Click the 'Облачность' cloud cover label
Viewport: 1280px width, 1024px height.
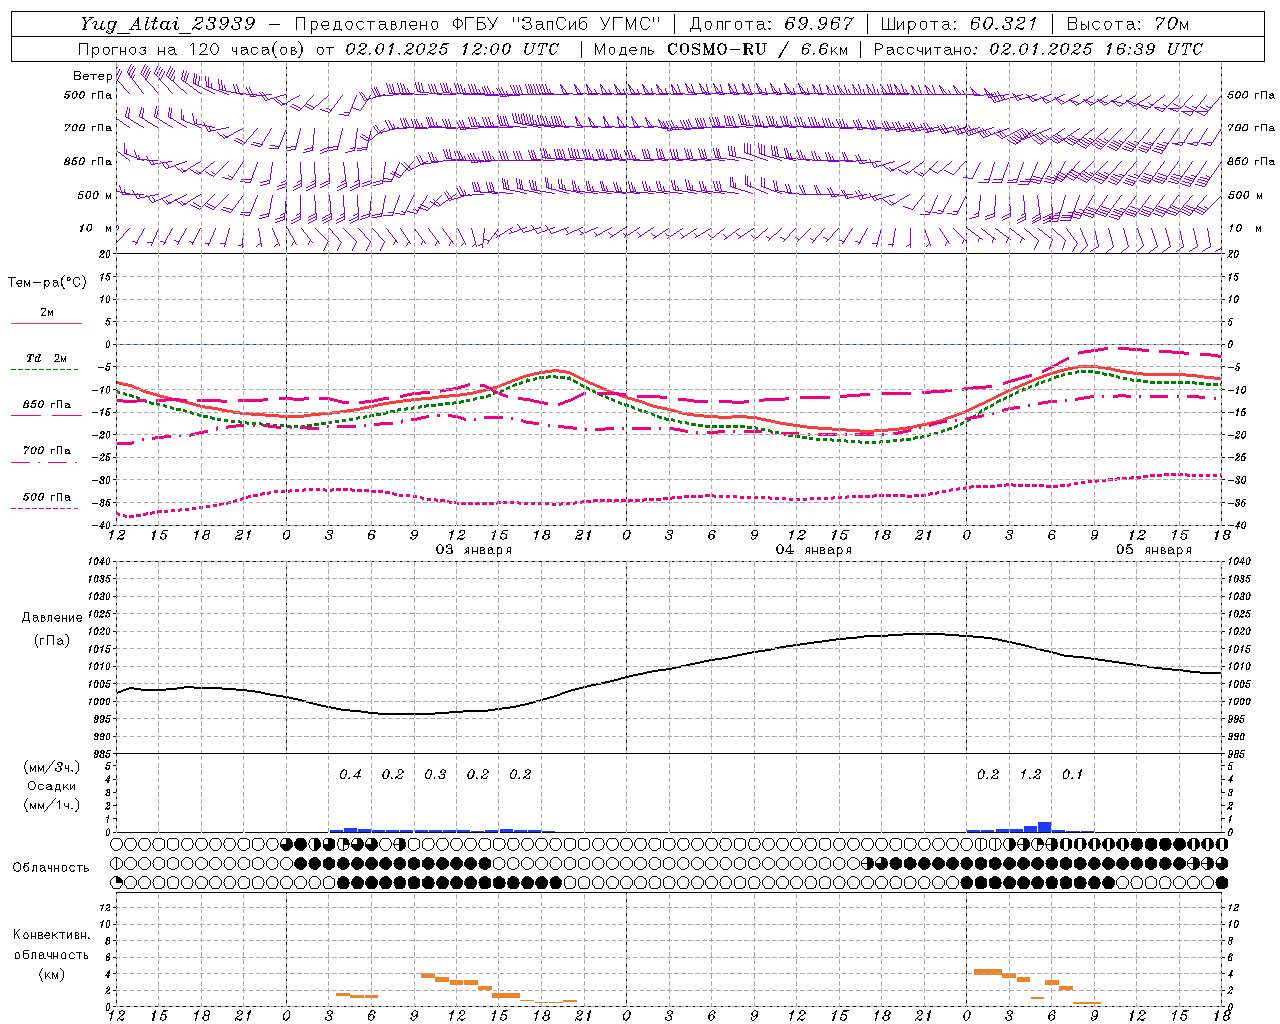click(51, 867)
